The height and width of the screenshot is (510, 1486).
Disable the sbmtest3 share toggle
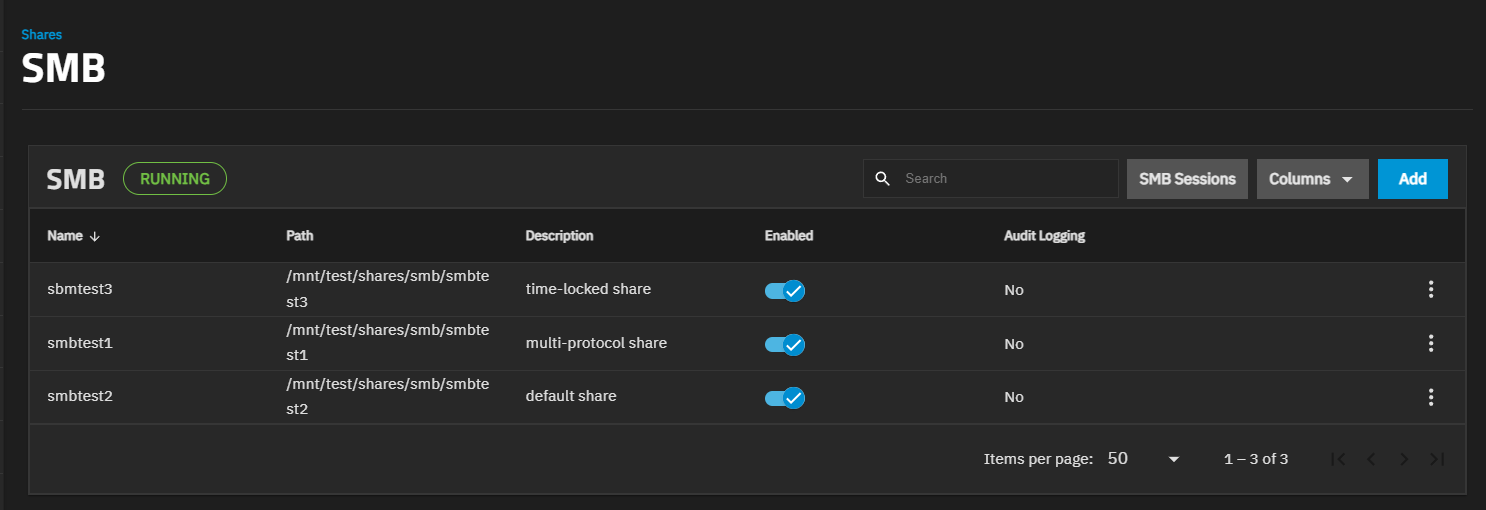click(x=785, y=291)
